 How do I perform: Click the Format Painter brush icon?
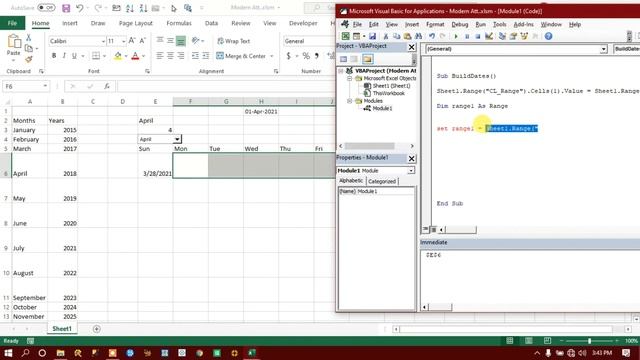click(x=29, y=60)
